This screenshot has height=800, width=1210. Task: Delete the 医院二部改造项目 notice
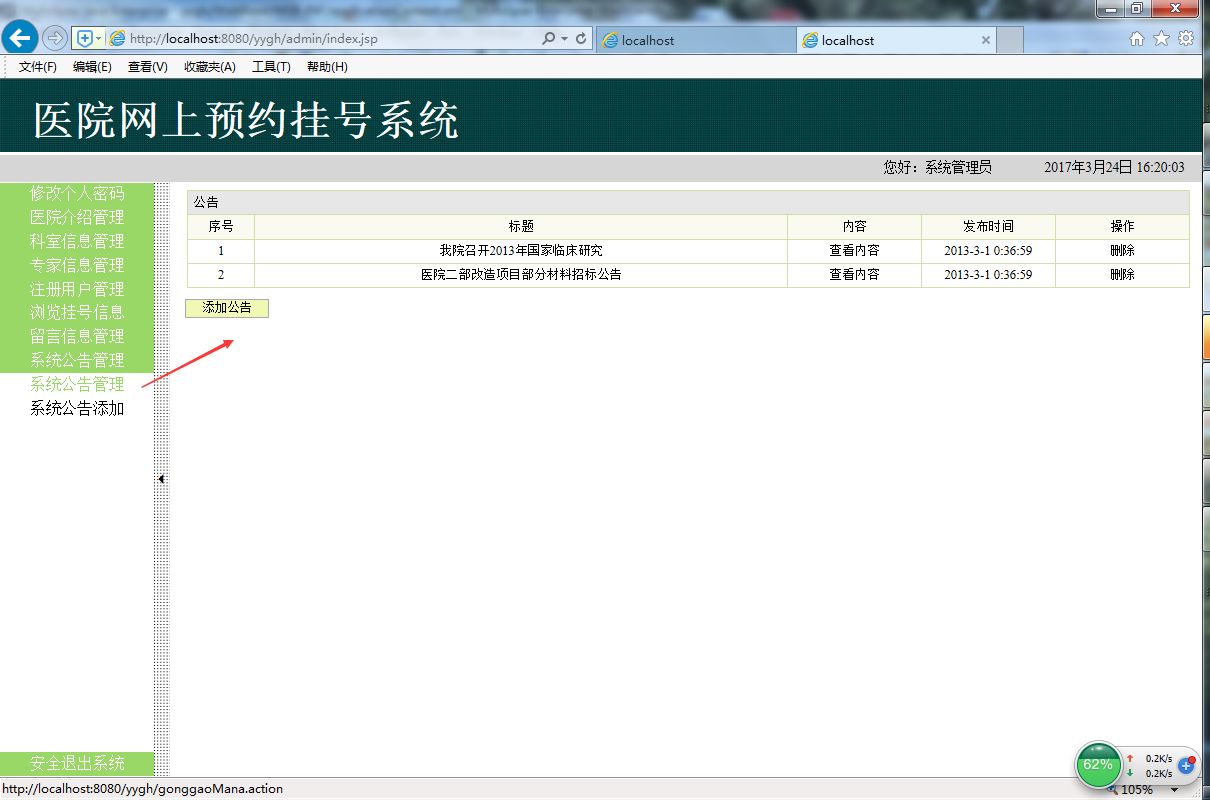pyautogui.click(x=1122, y=275)
